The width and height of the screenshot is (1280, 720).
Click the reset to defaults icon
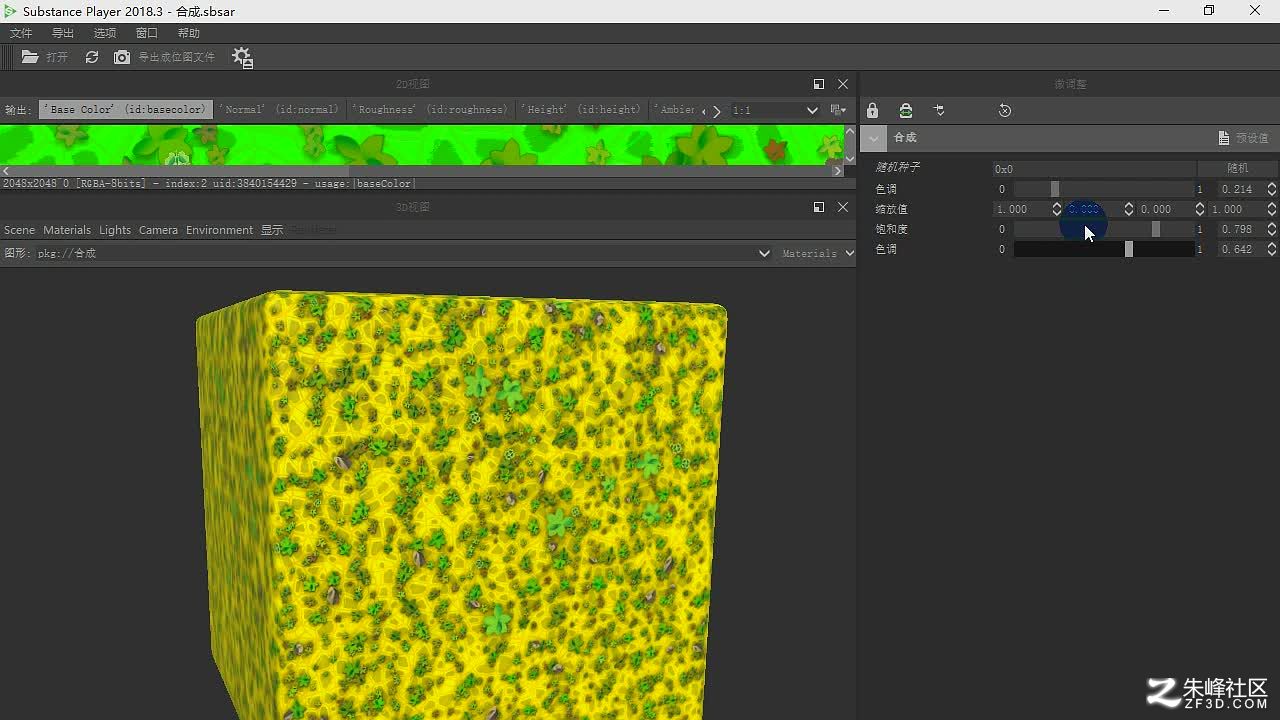1005,111
